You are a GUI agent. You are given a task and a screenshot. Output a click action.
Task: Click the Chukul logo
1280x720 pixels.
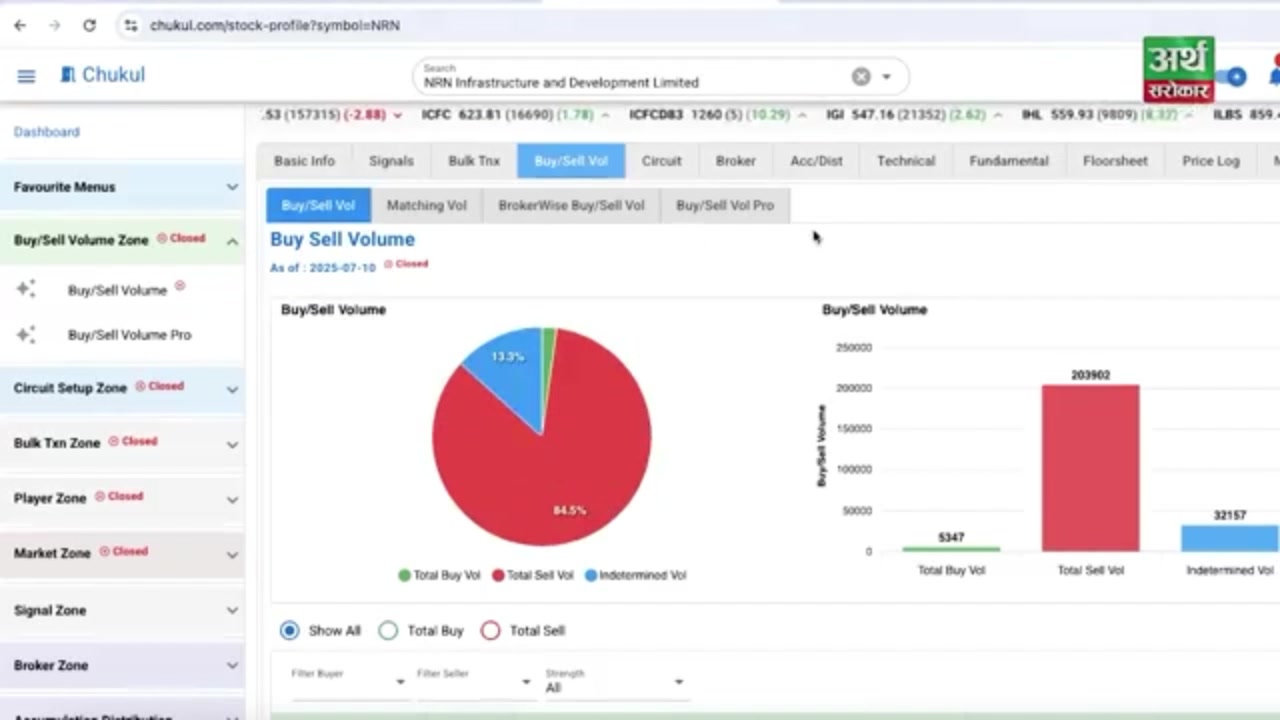click(103, 75)
